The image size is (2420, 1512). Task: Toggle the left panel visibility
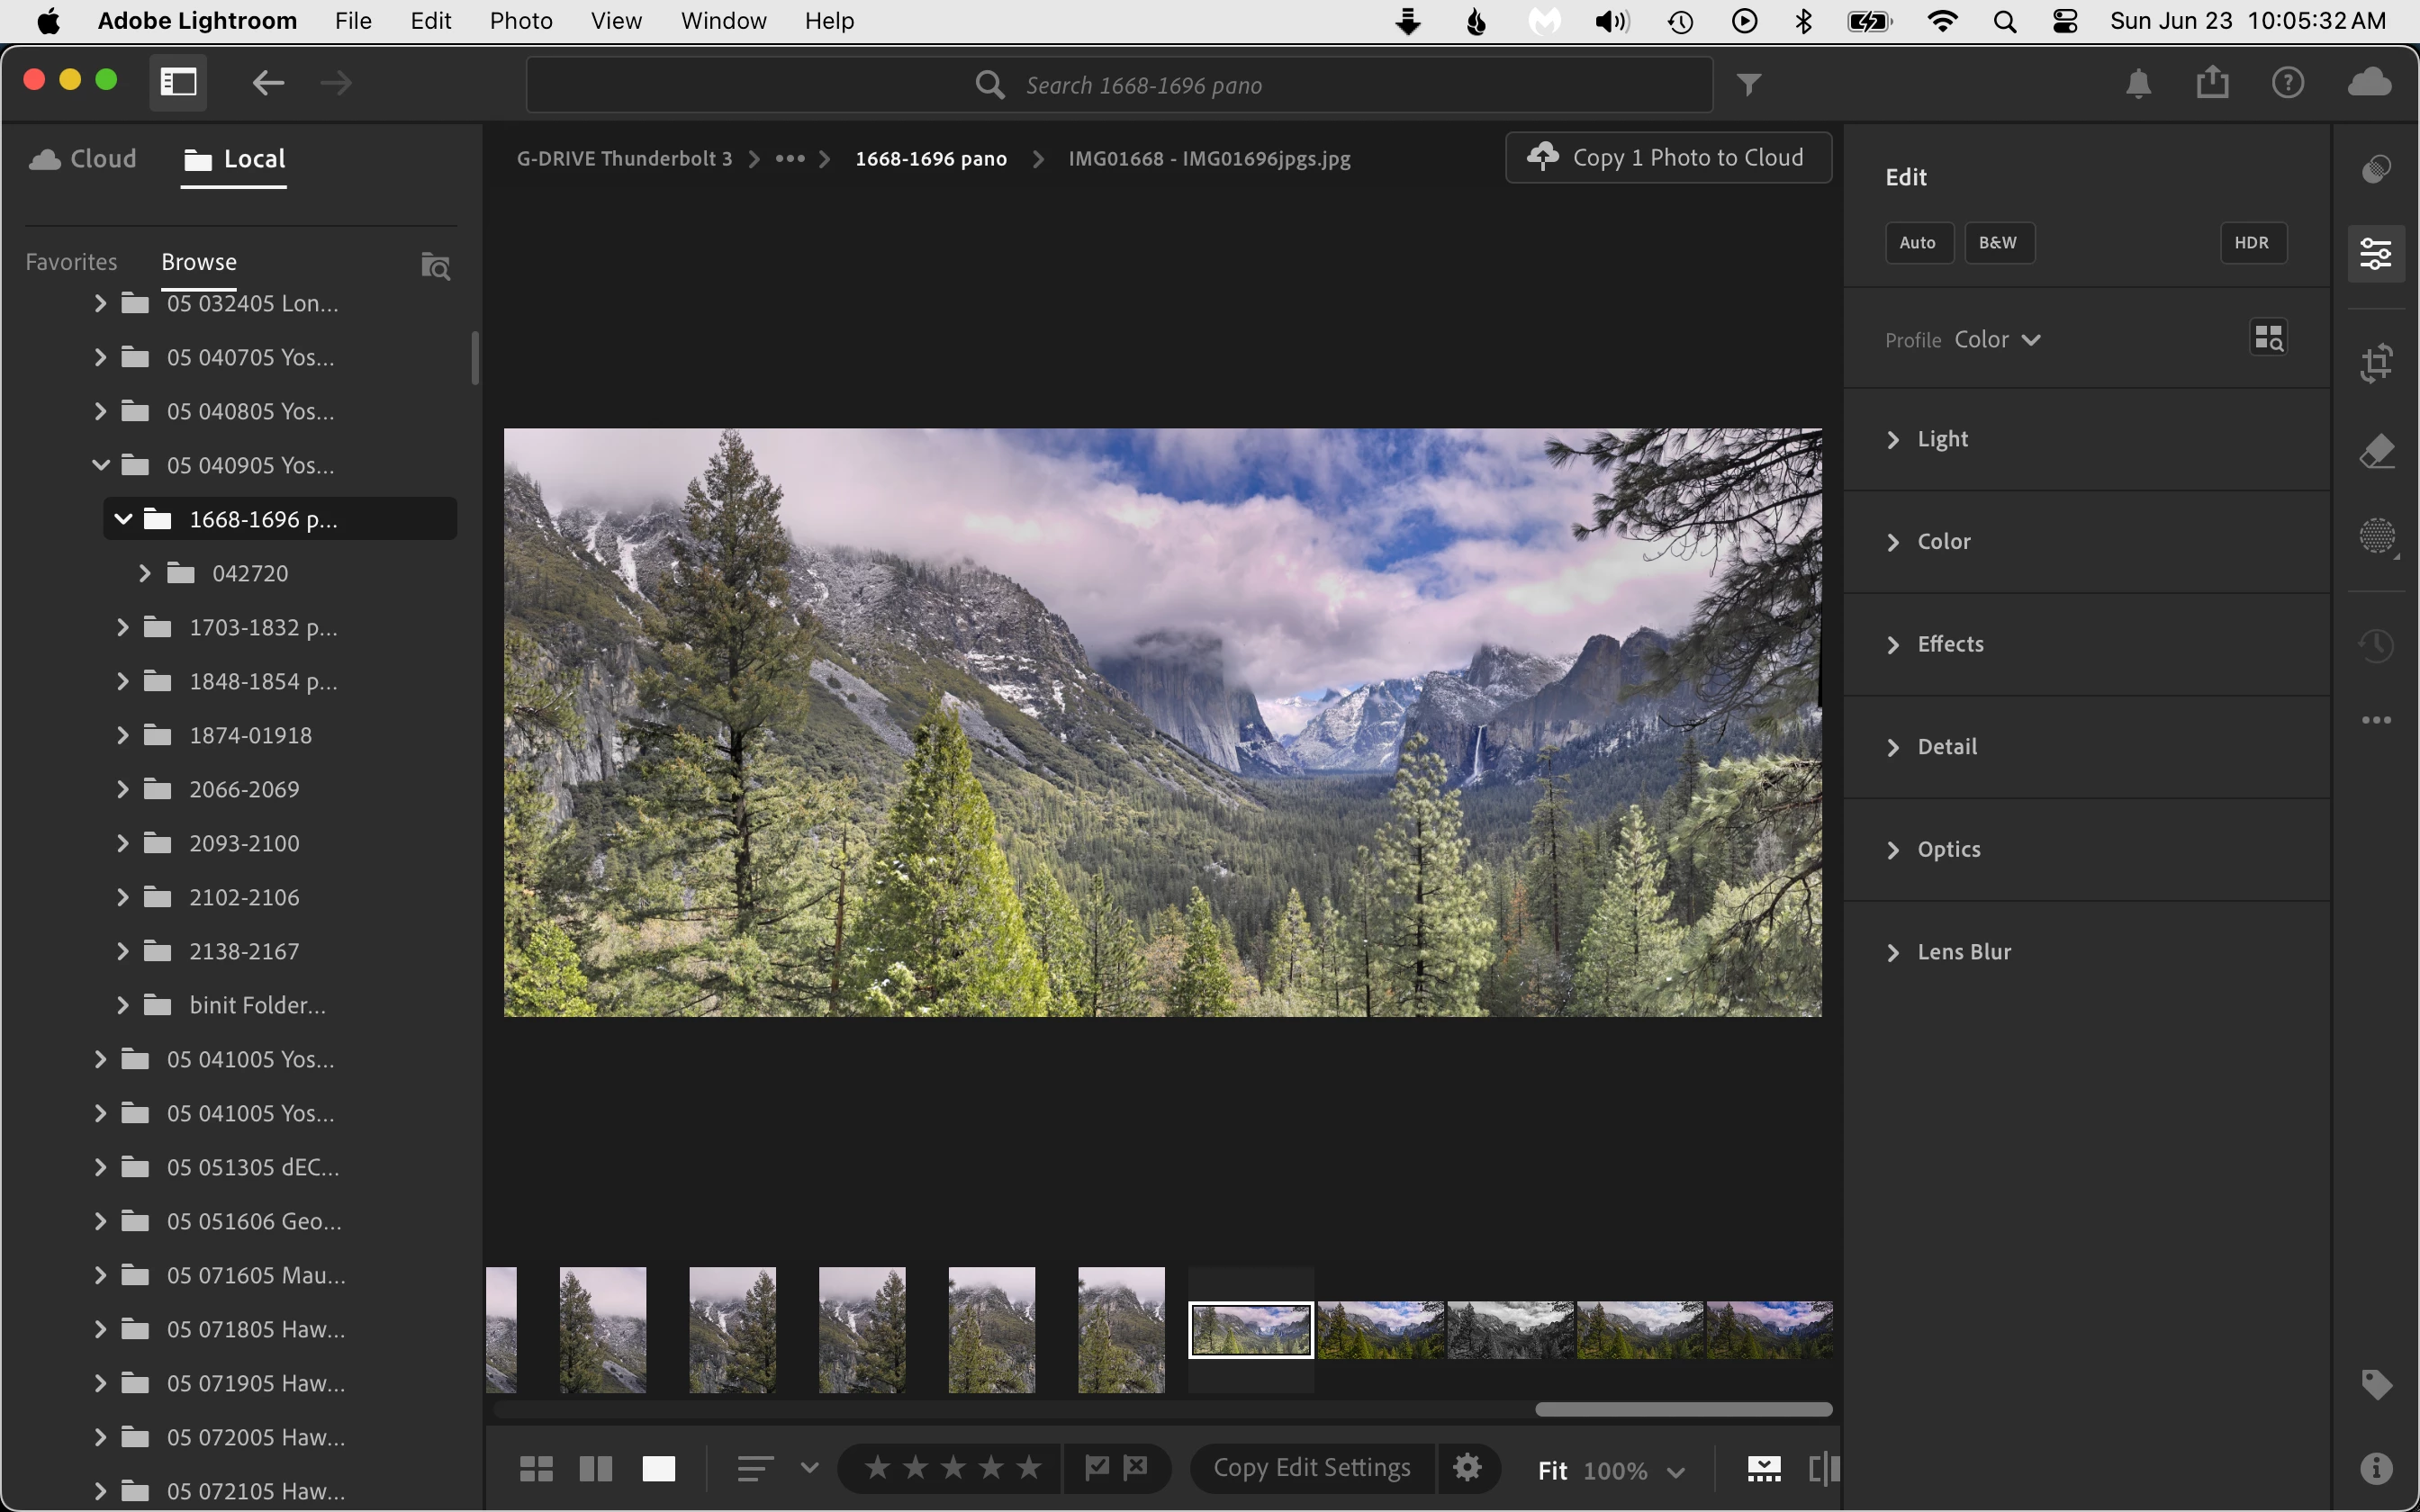click(x=179, y=82)
